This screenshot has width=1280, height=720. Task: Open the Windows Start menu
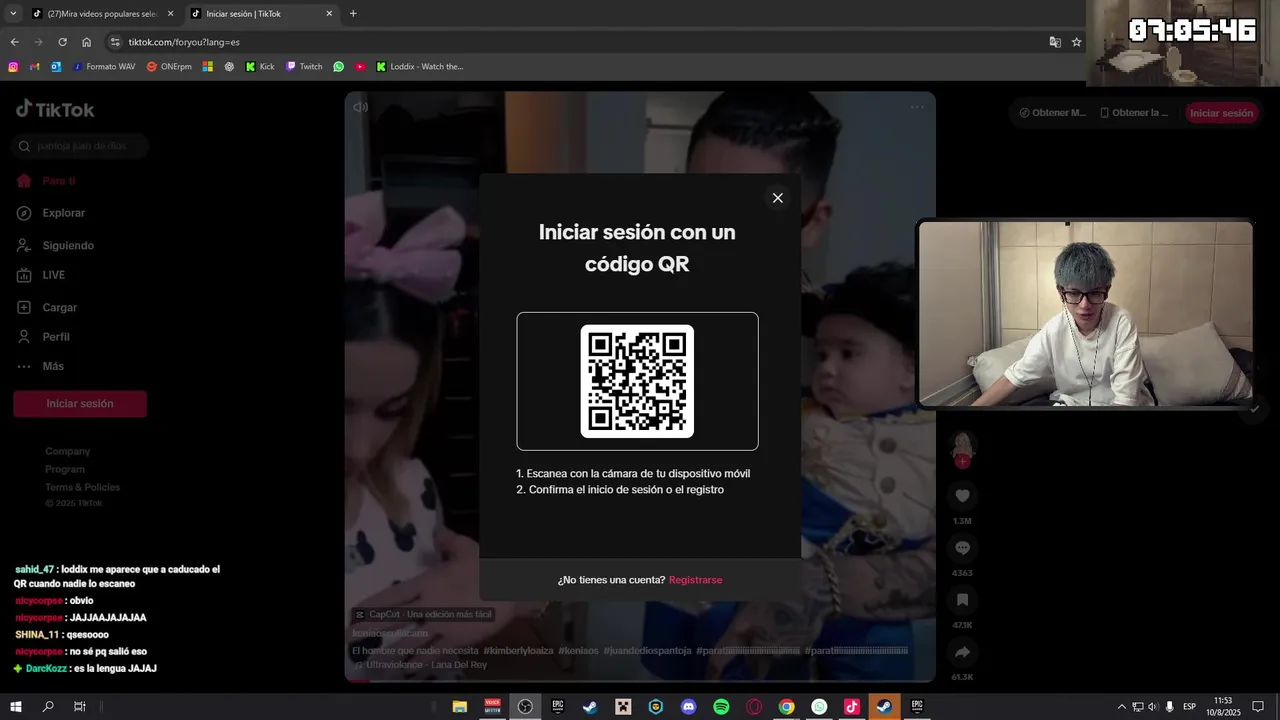pos(16,706)
